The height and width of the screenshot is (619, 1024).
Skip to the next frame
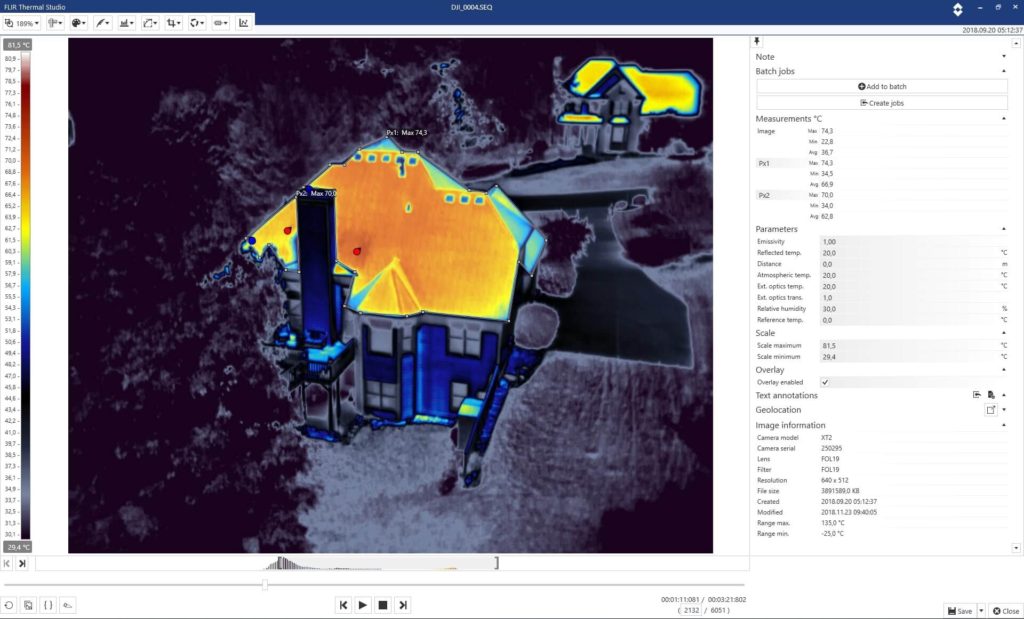pos(402,604)
